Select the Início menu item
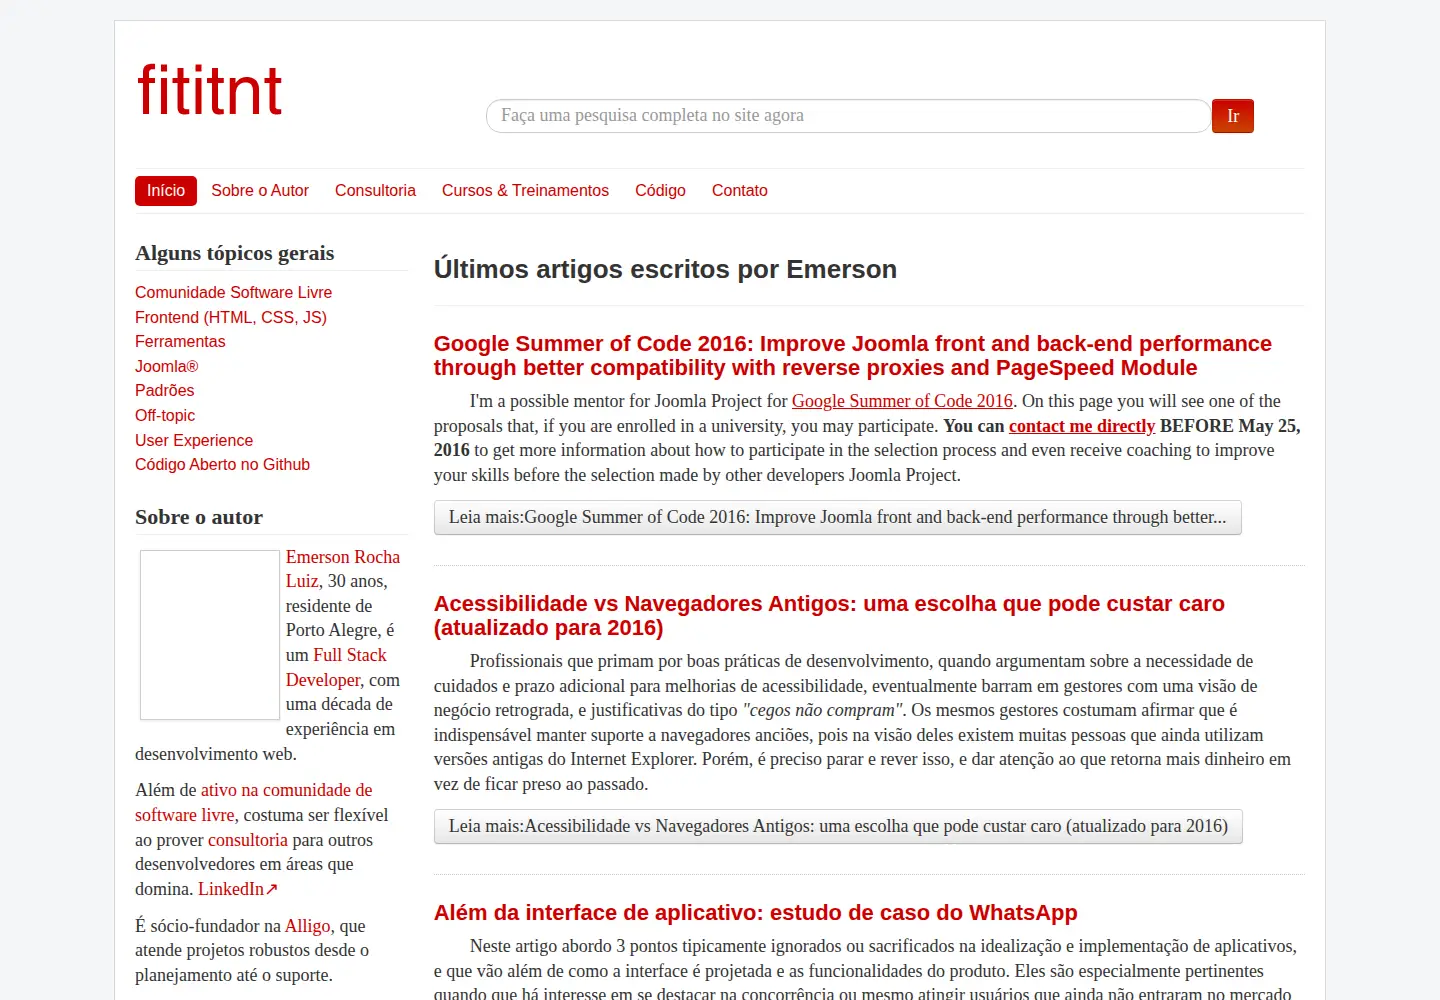 click(x=166, y=191)
